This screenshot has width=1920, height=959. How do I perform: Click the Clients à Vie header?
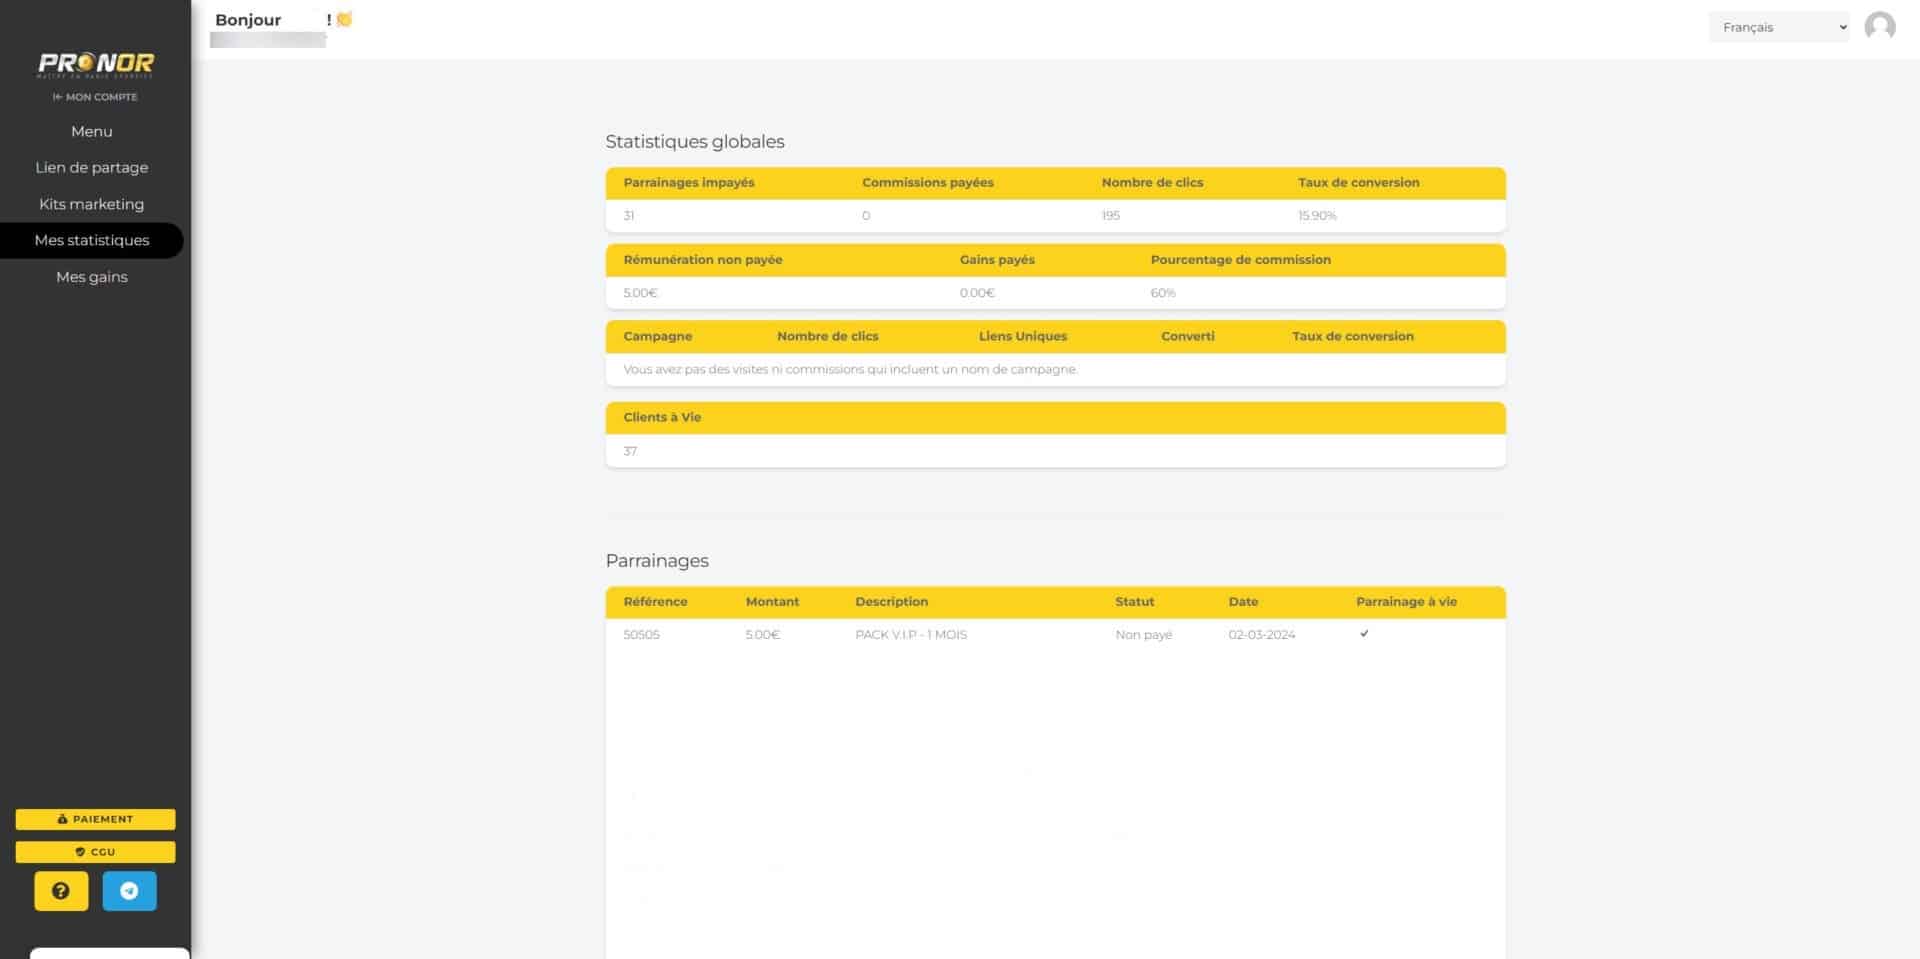pyautogui.click(x=662, y=418)
